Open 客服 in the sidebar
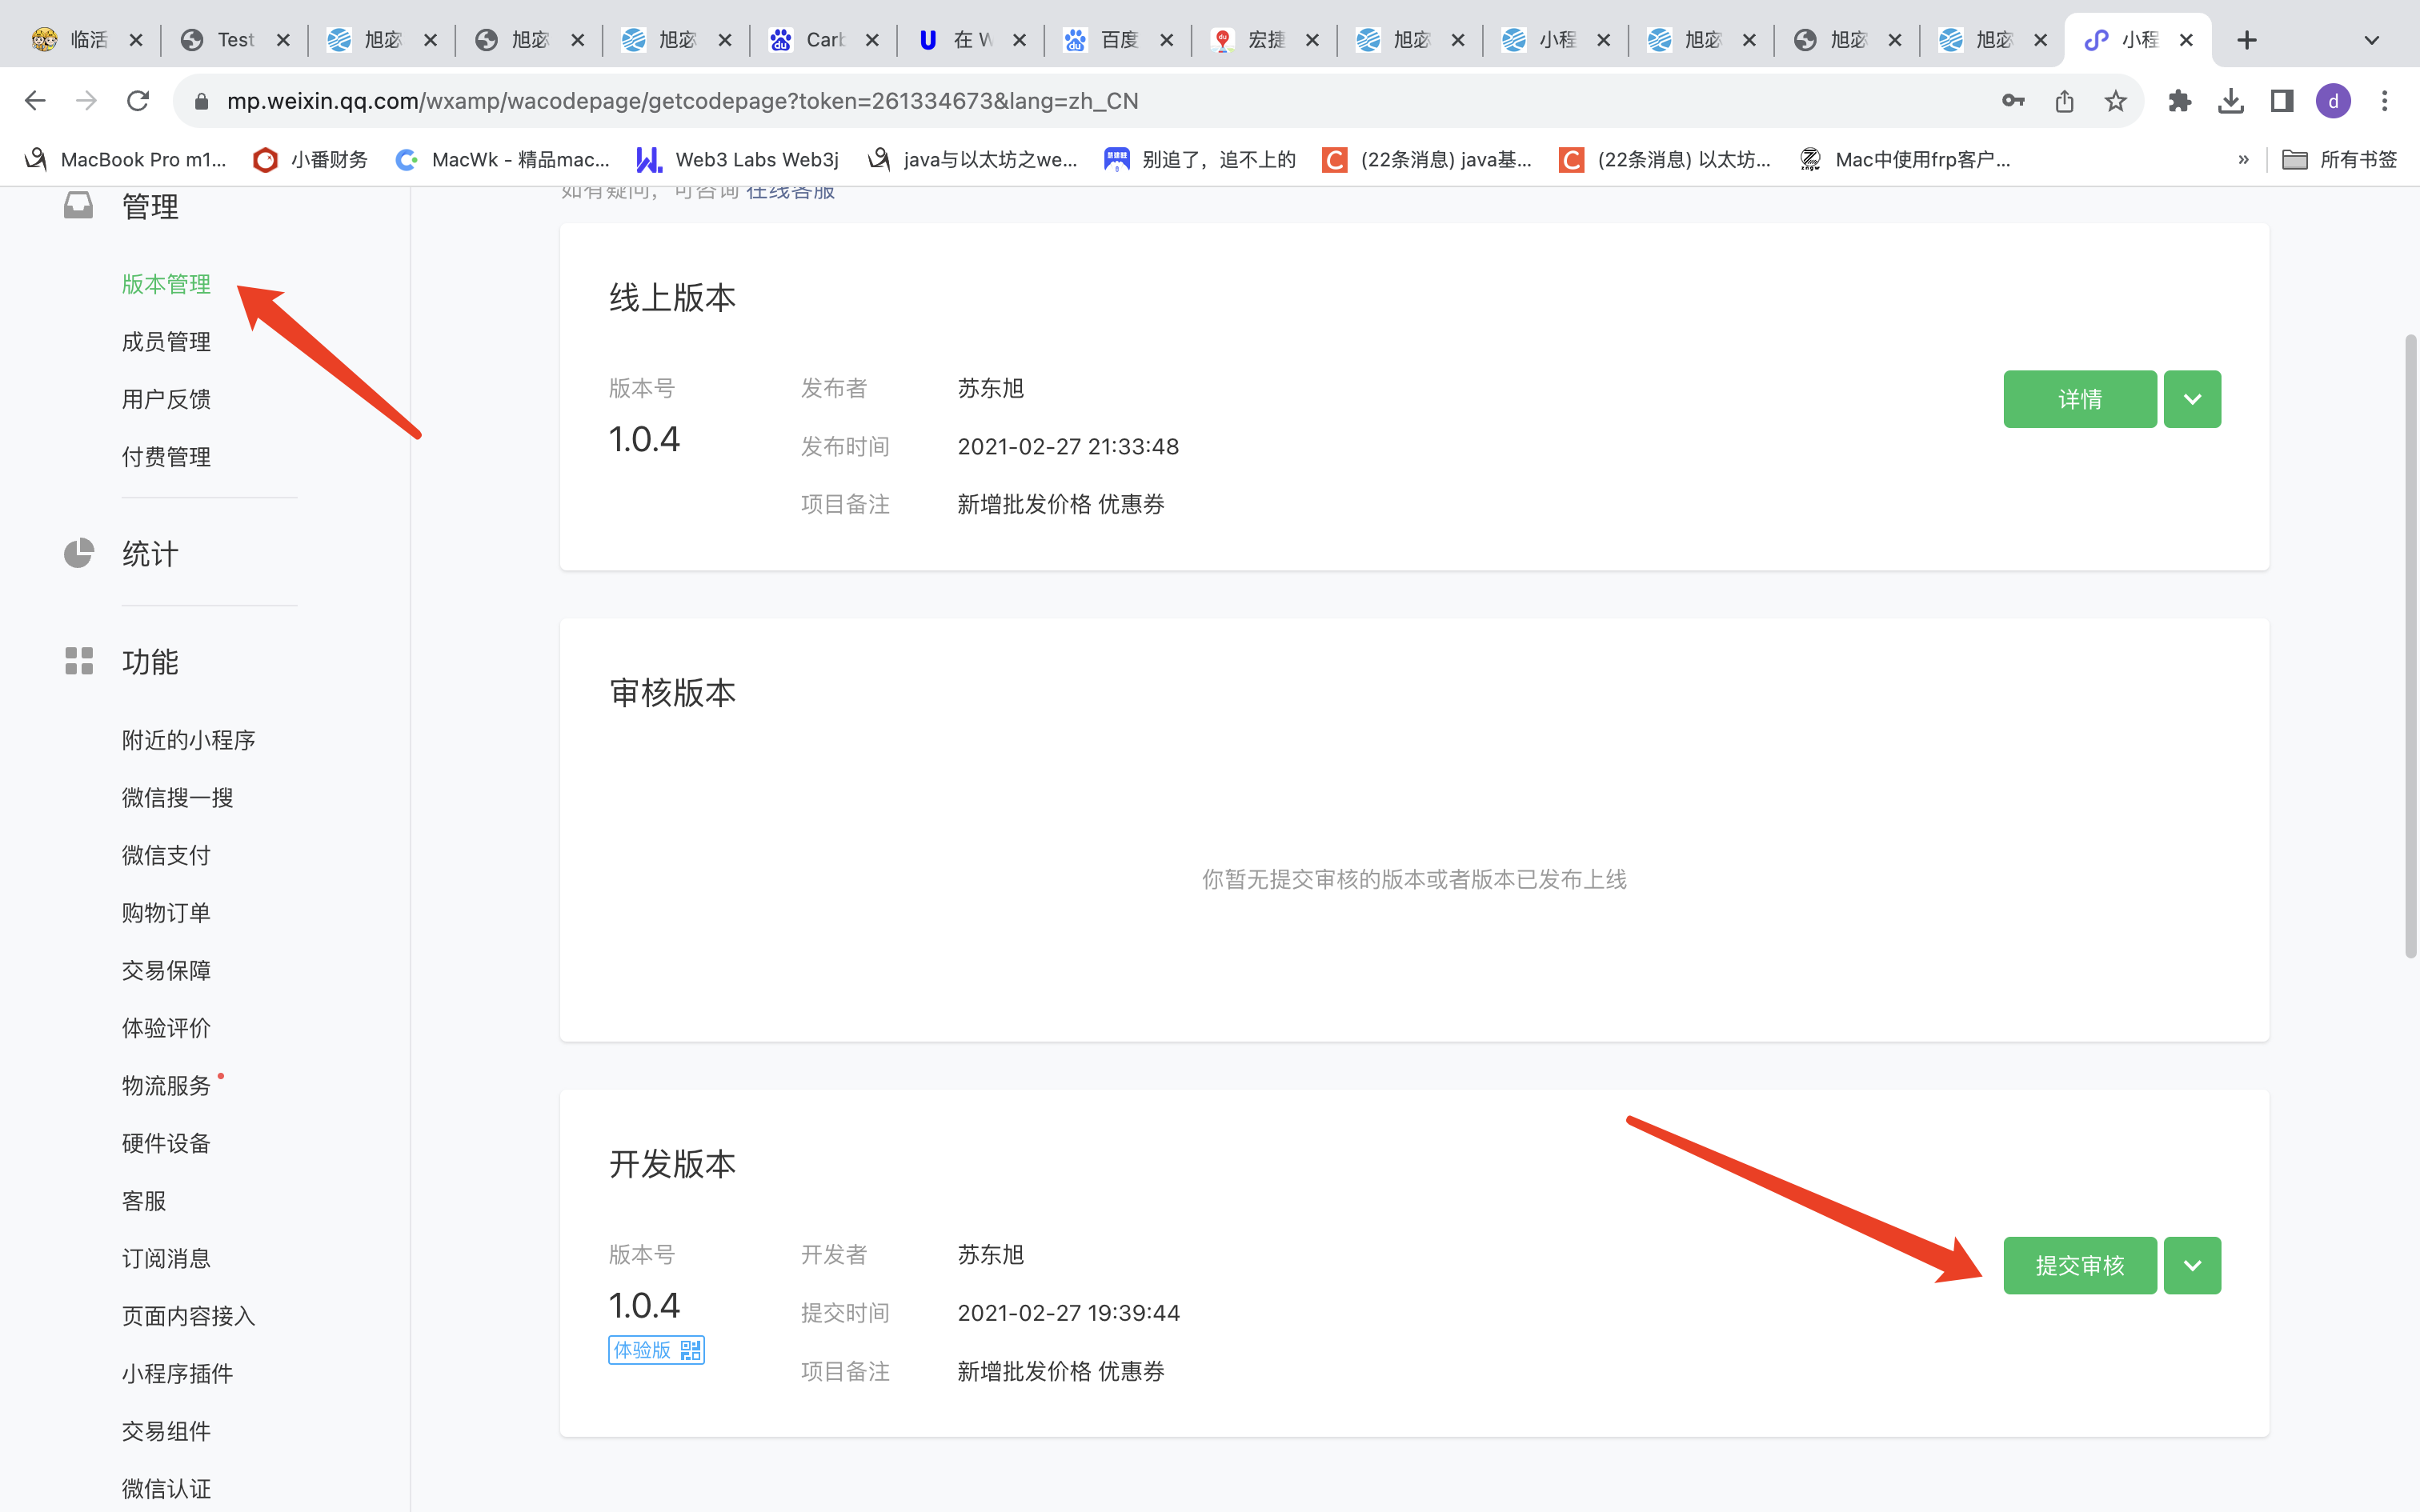 (x=144, y=1201)
